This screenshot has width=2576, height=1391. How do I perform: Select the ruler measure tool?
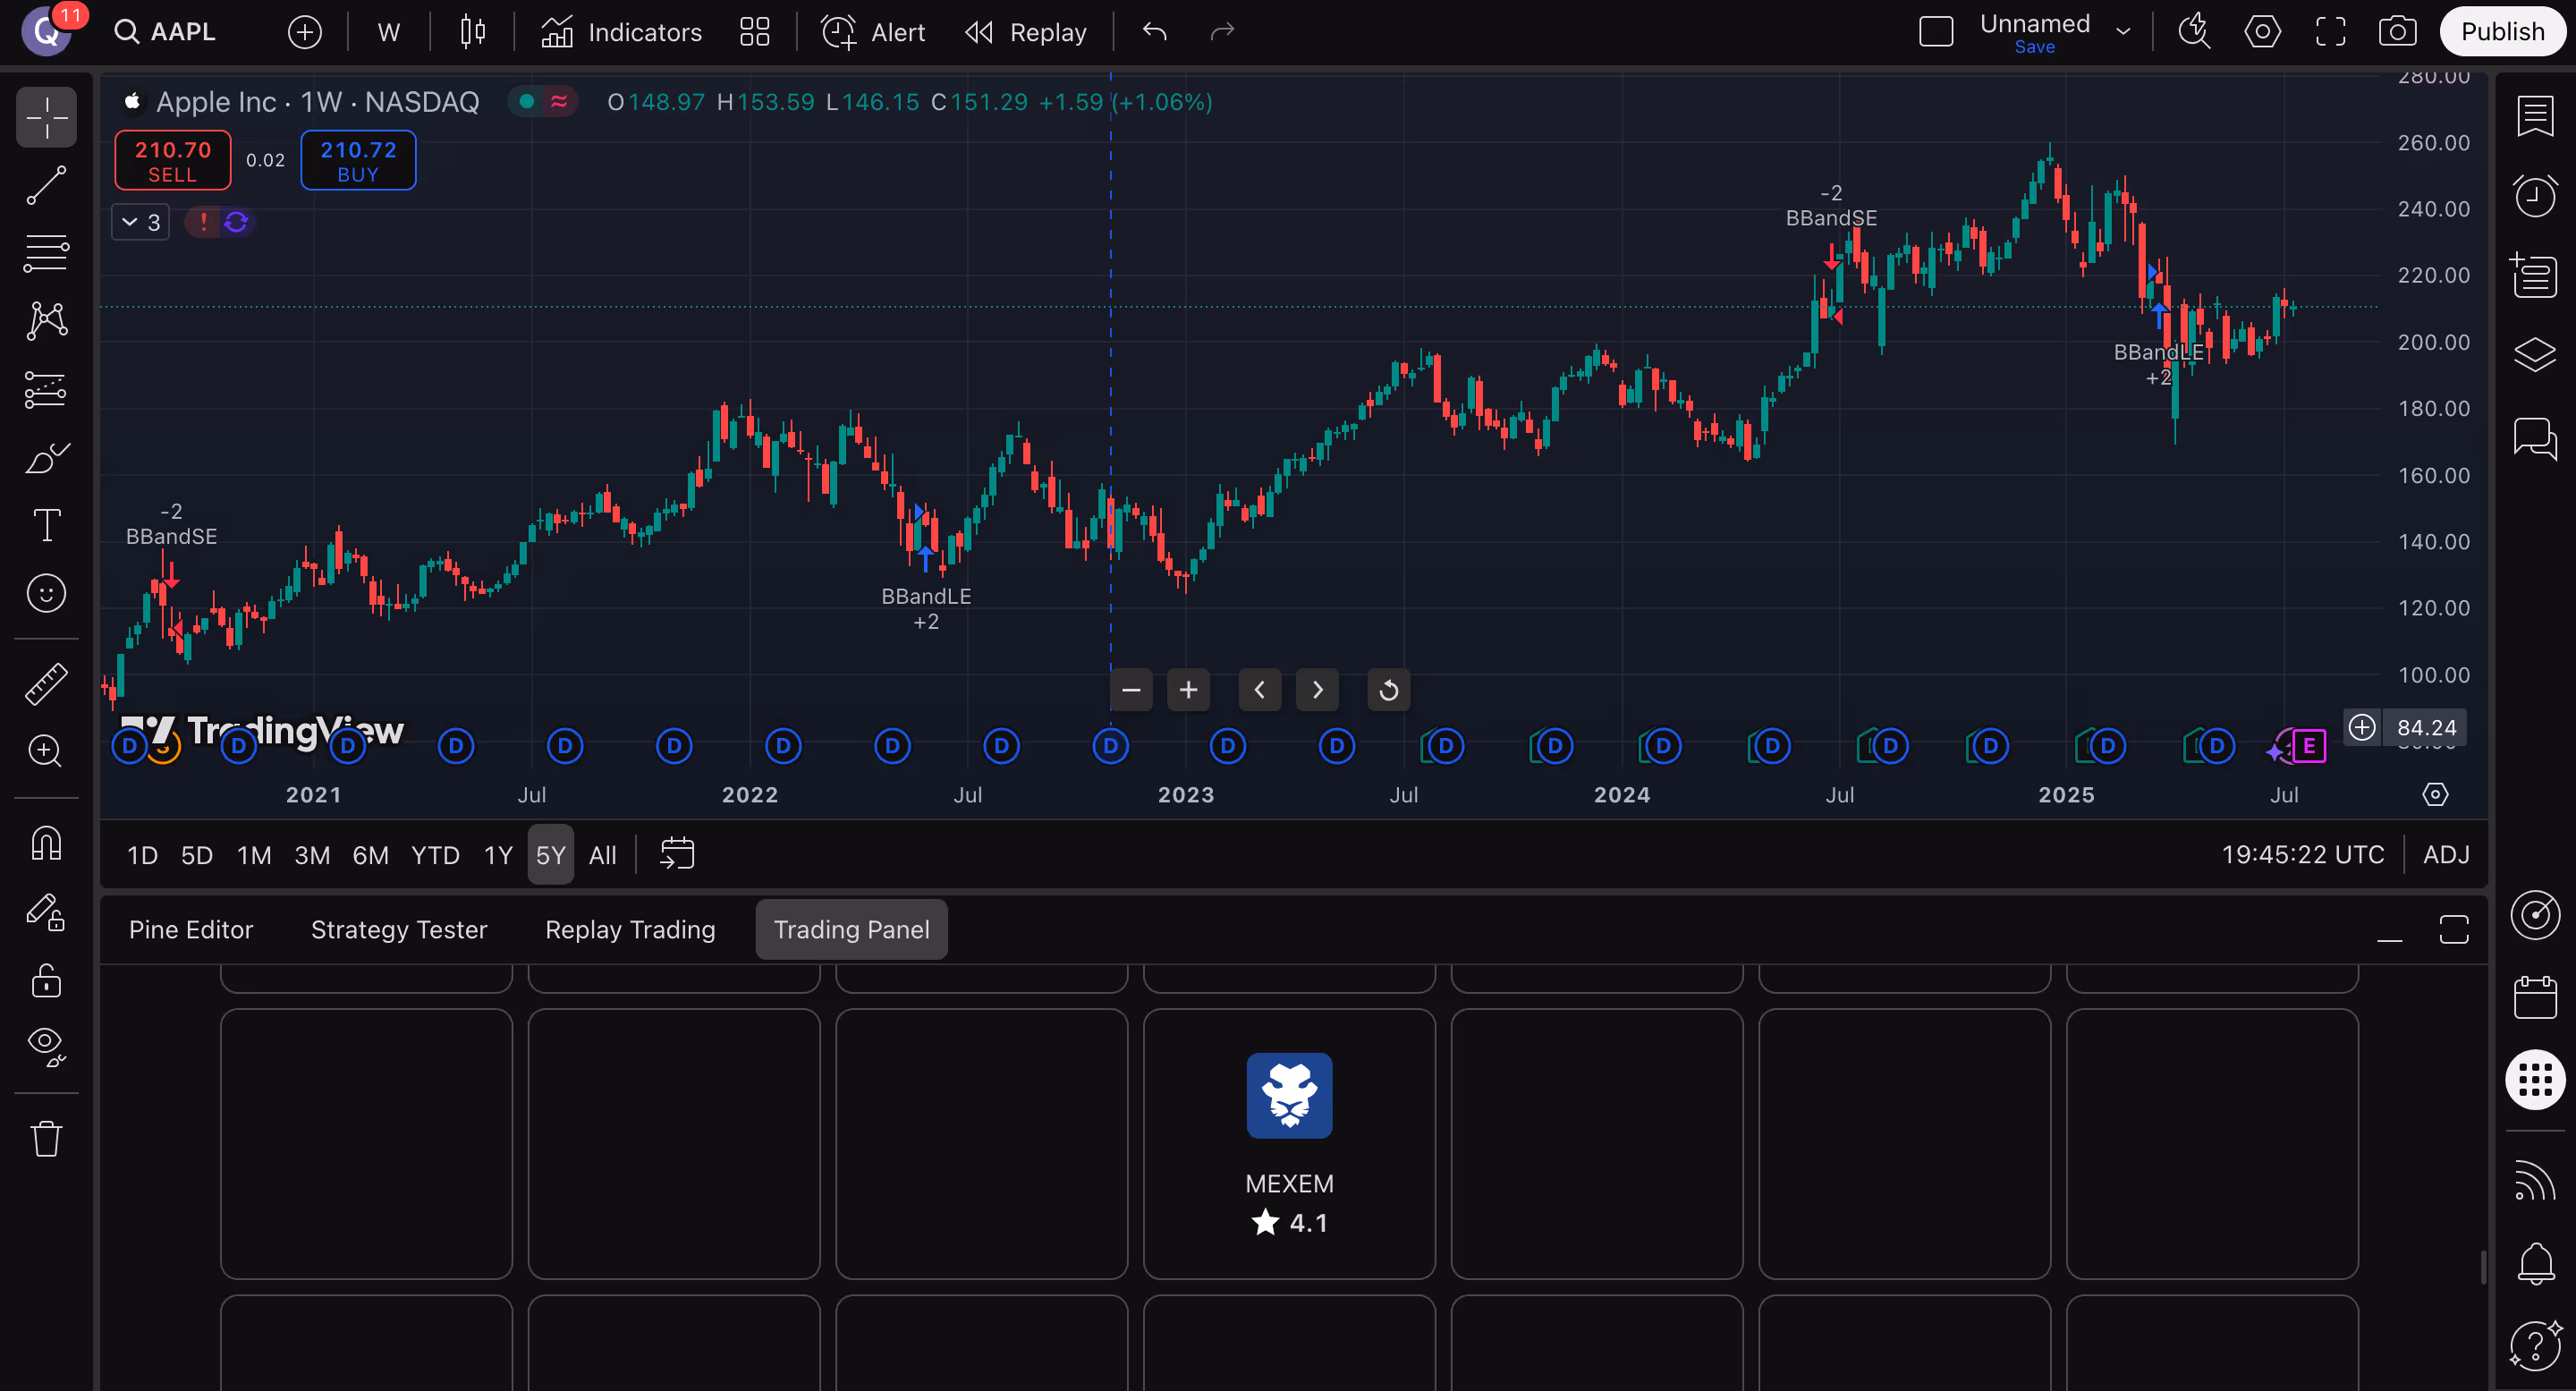click(x=46, y=684)
